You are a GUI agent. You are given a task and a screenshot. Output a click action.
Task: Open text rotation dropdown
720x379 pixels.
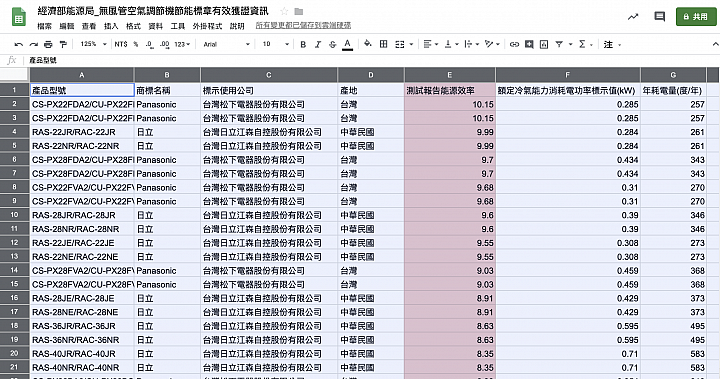pos(492,45)
